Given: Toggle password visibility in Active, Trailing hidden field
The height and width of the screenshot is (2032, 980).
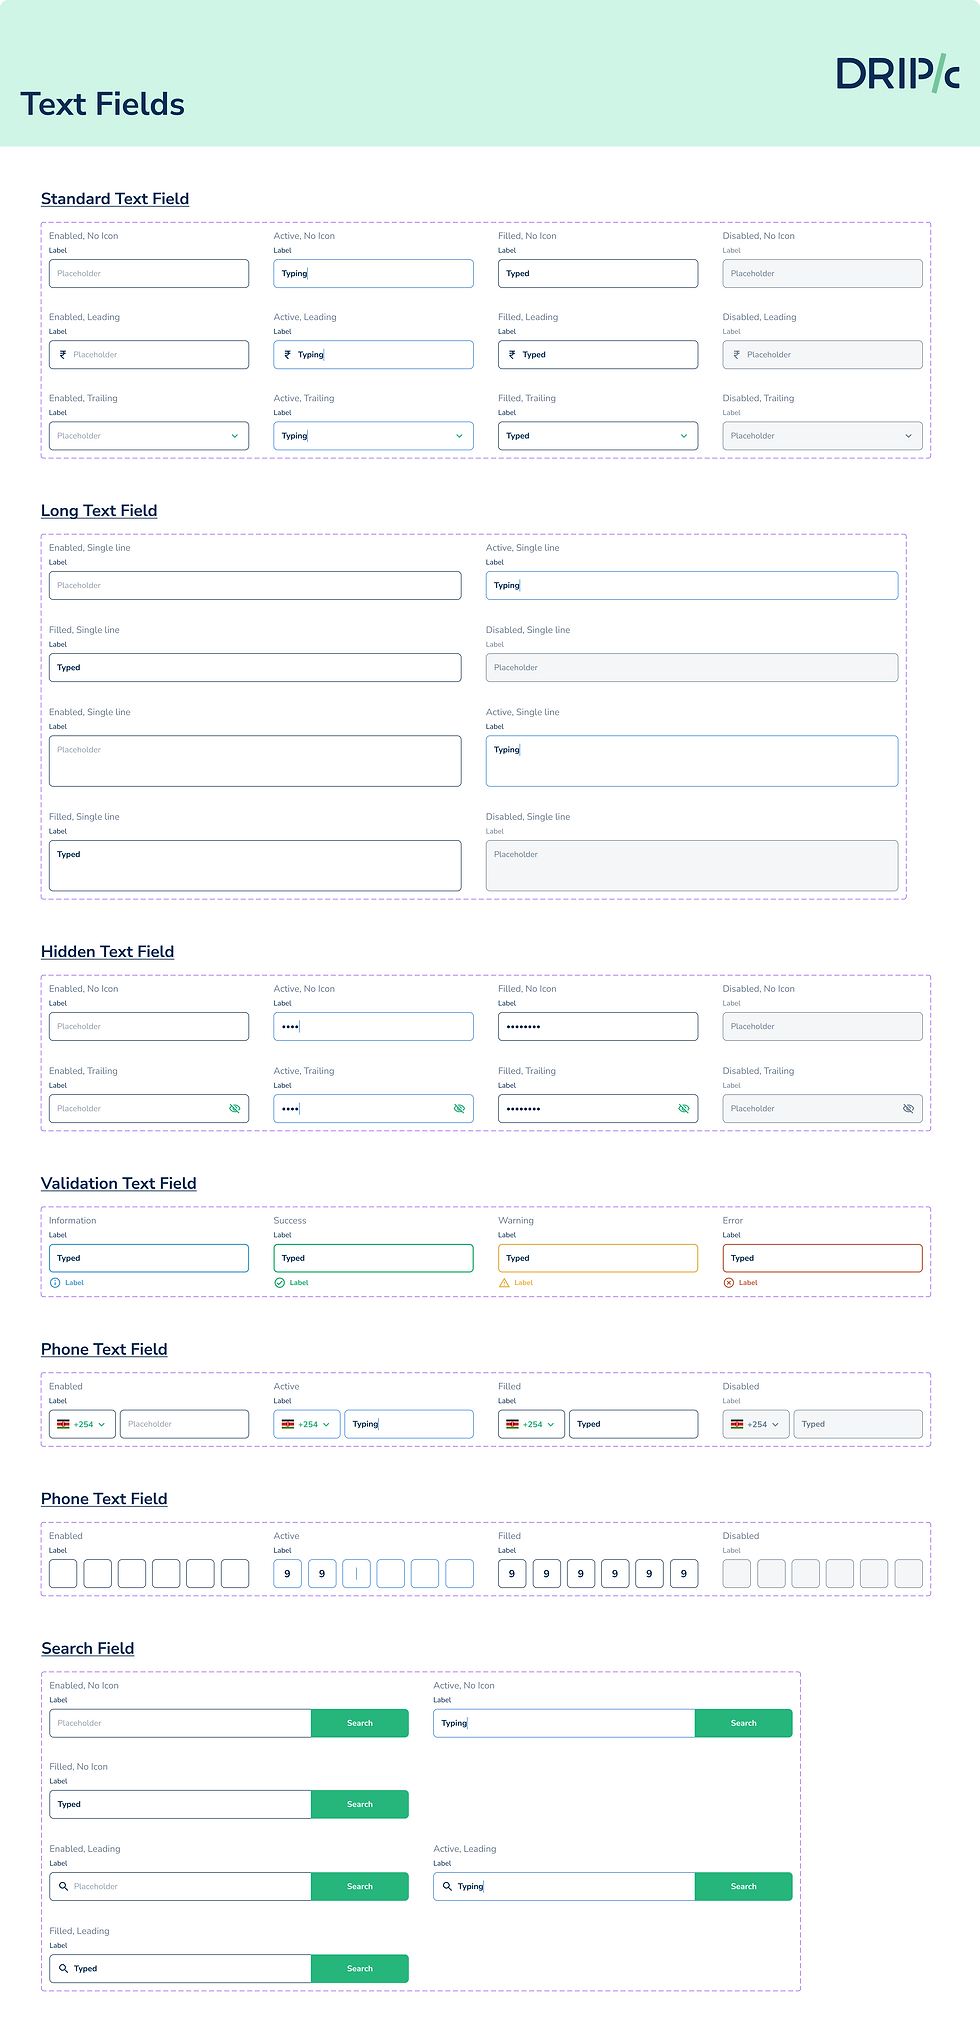Looking at the screenshot, I should 459,1109.
